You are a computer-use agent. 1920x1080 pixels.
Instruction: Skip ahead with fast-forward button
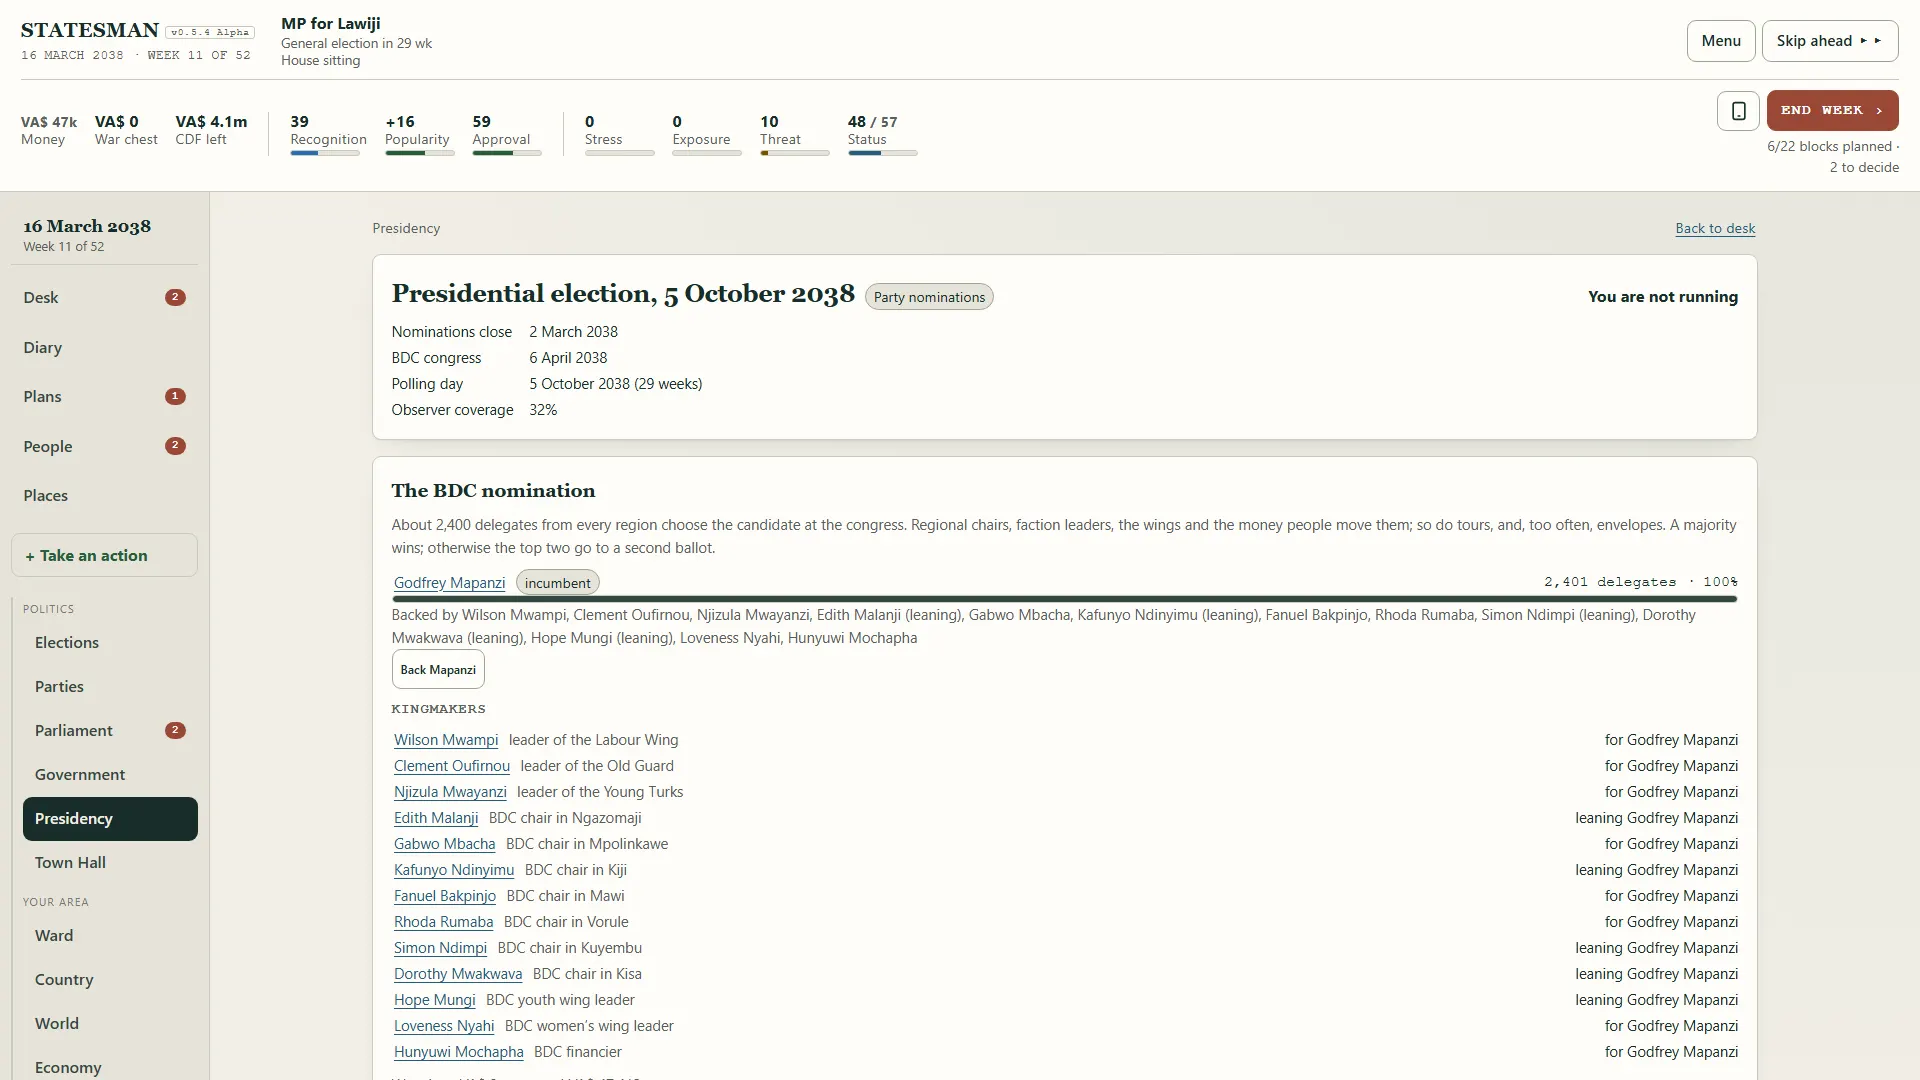pos(1829,41)
